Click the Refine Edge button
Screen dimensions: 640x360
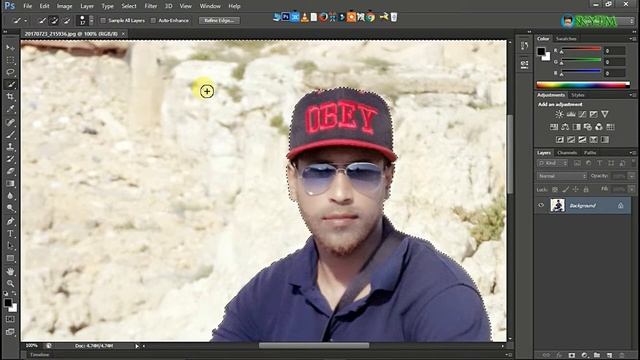[219, 20]
